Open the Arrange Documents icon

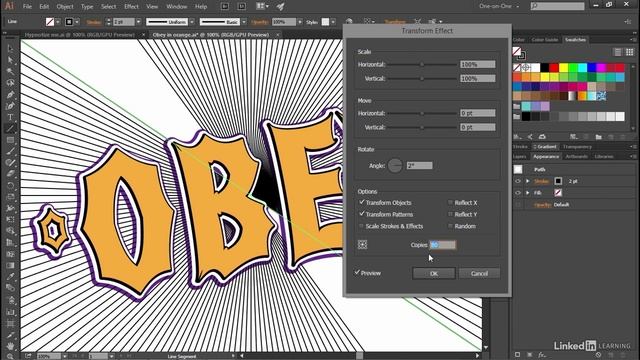(x=262, y=6)
